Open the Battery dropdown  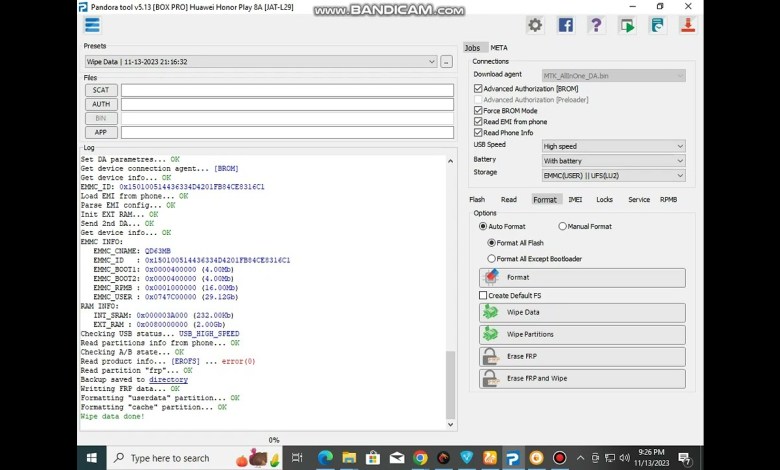click(613, 161)
